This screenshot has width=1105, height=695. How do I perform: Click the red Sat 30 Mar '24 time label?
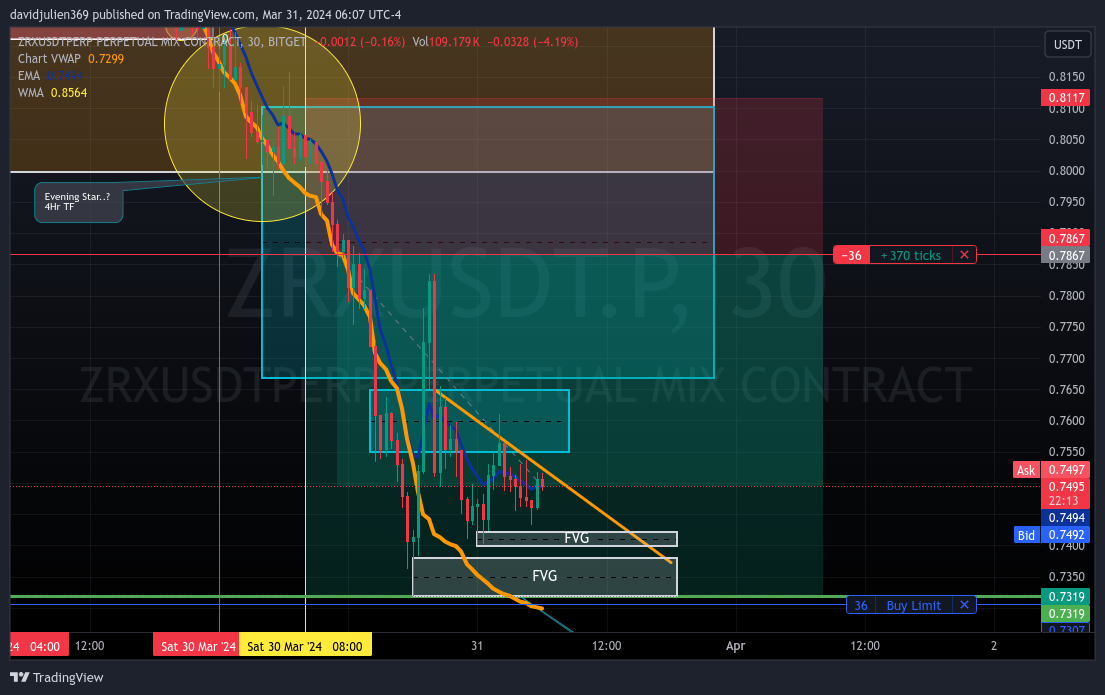pyautogui.click(x=197, y=646)
